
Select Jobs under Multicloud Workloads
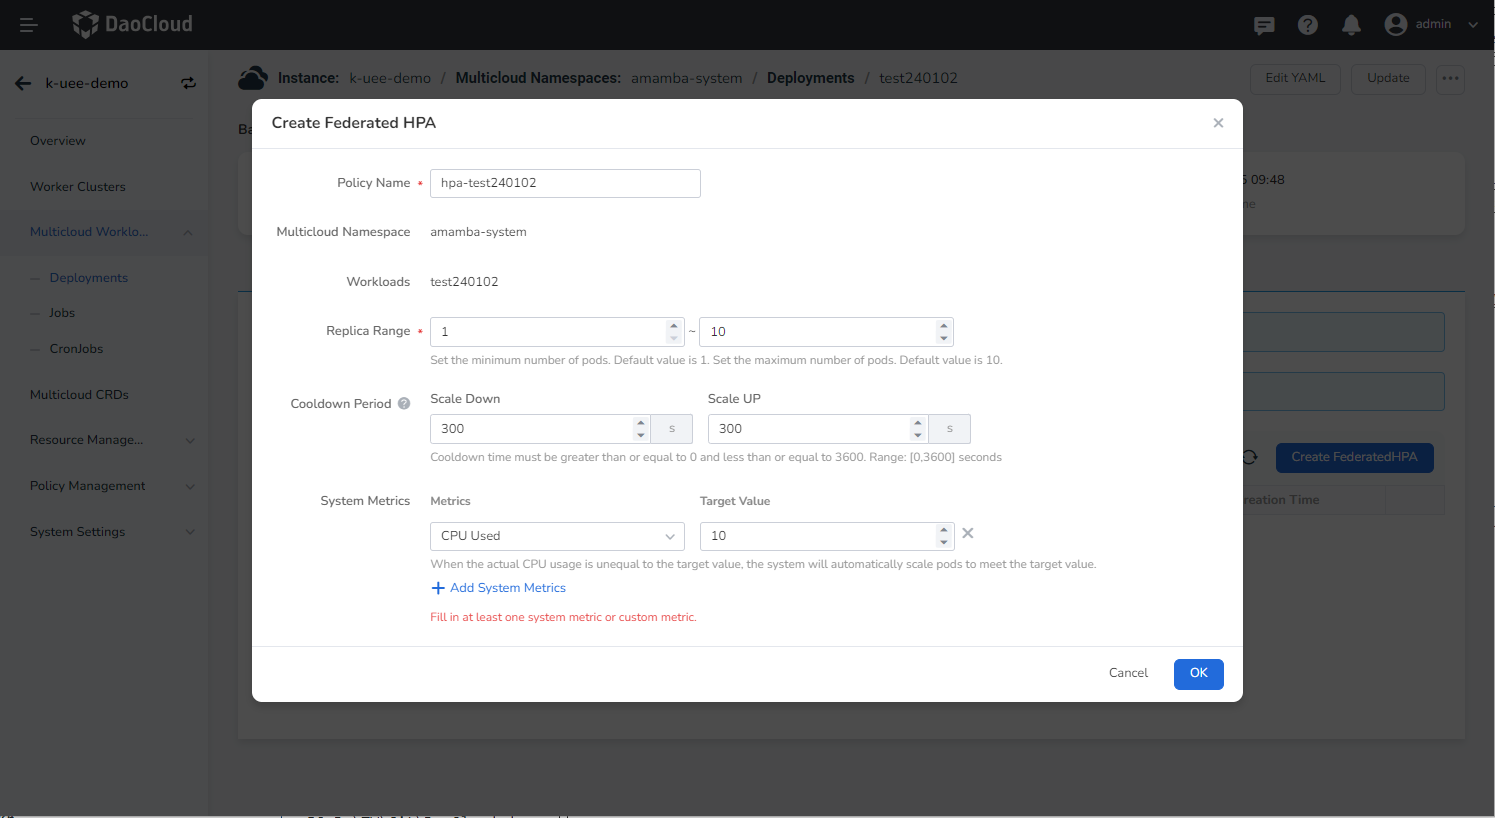coord(62,313)
